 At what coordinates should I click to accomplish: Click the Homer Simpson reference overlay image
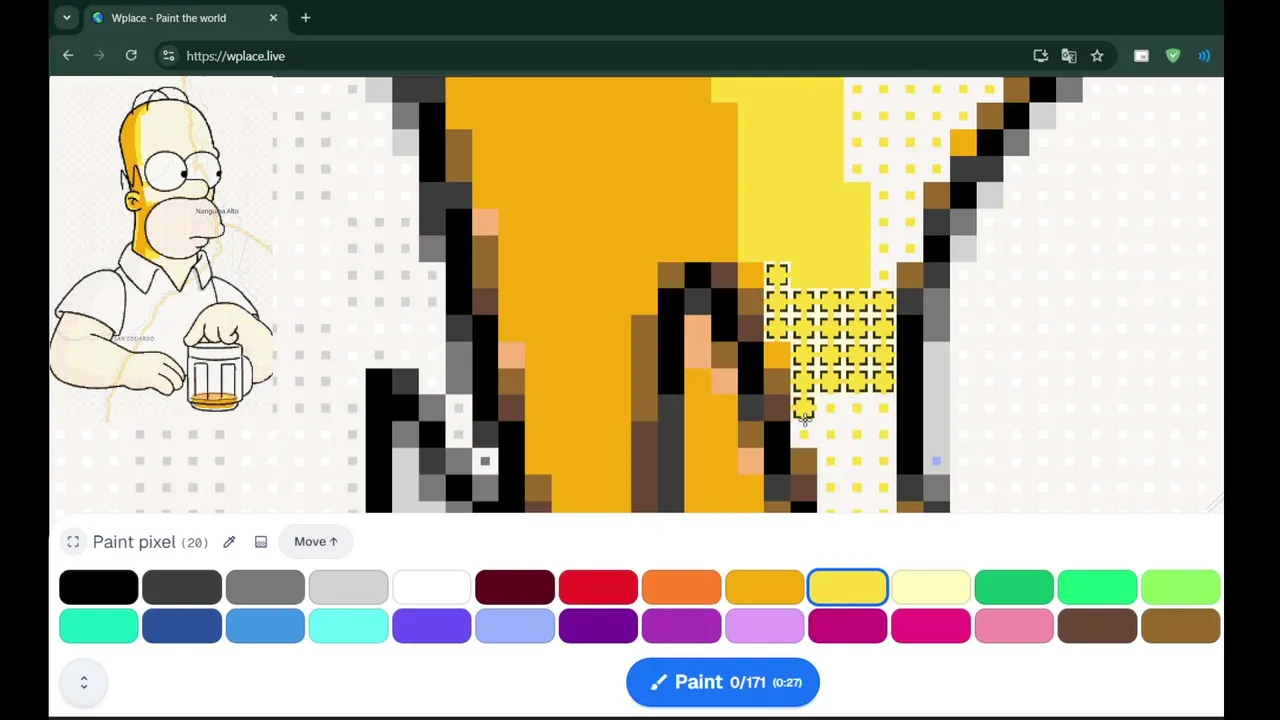[163, 250]
